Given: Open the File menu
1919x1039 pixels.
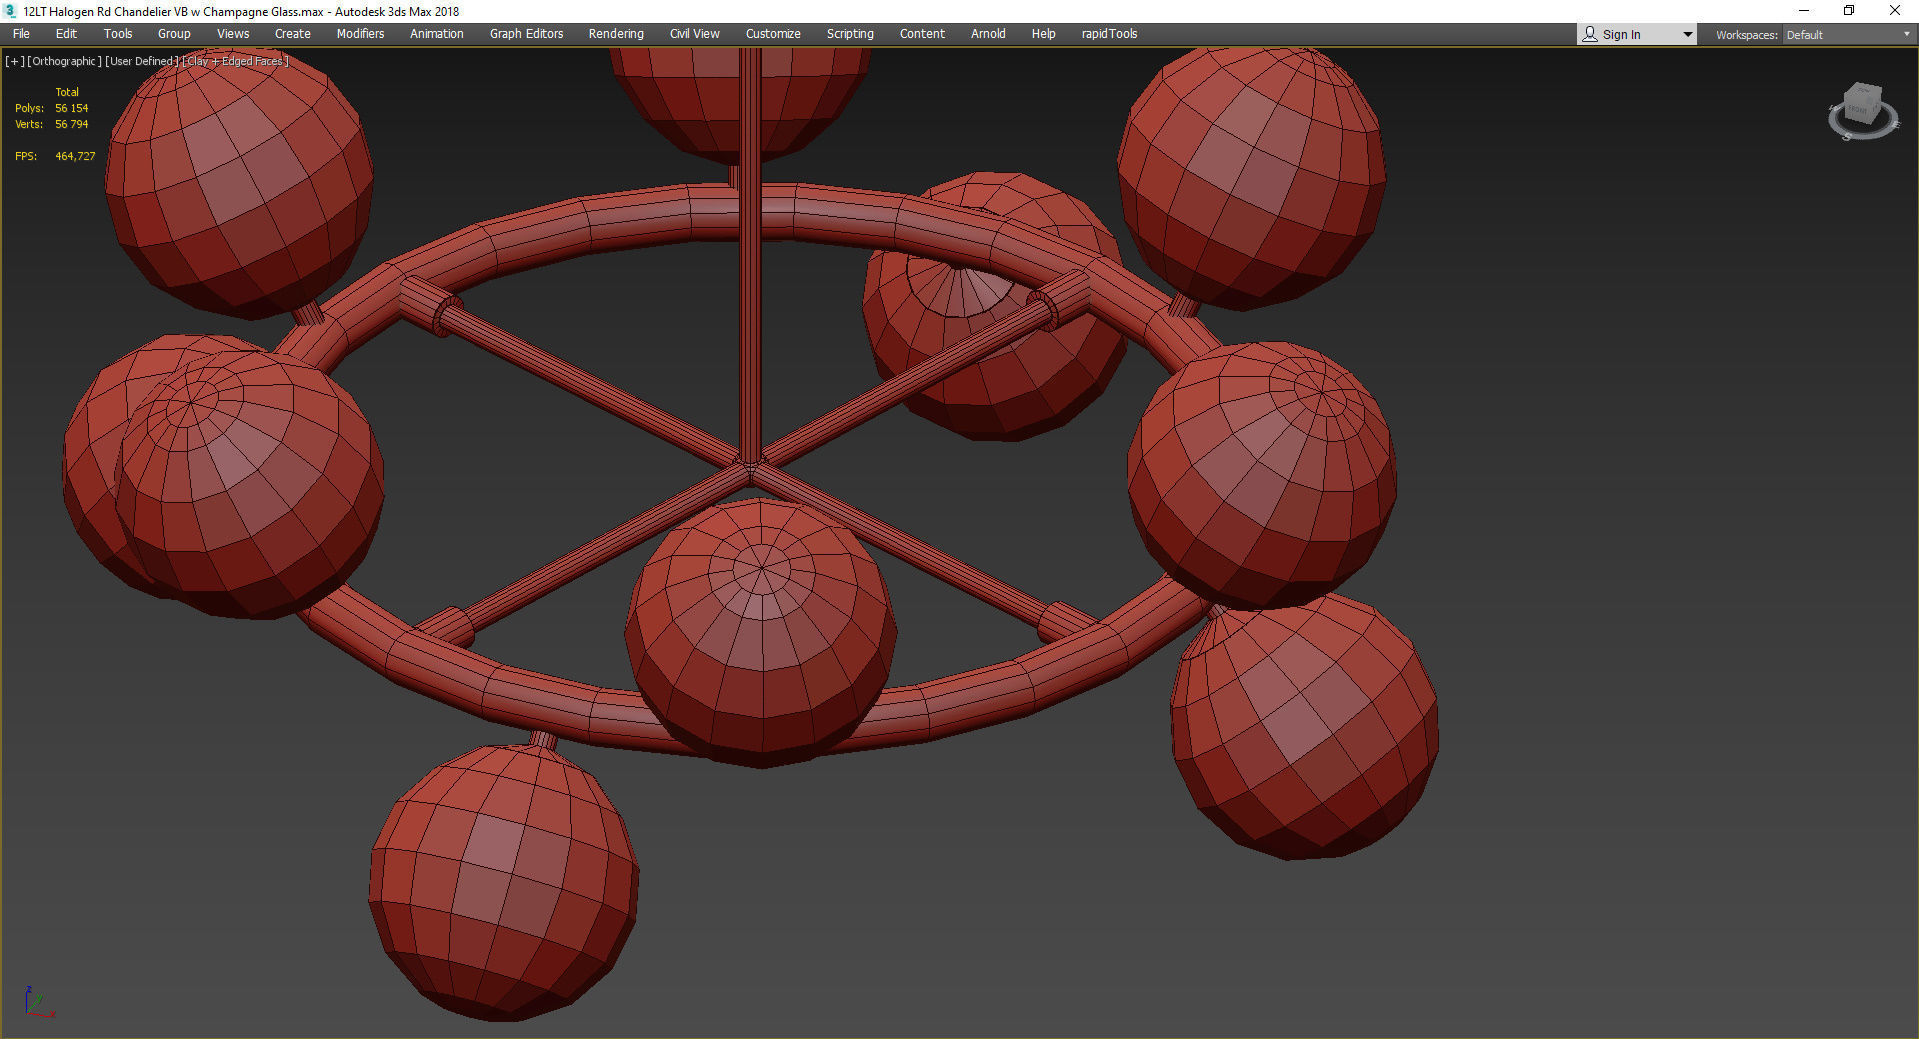Looking at the screenshot, I should [x=21, y=34].
